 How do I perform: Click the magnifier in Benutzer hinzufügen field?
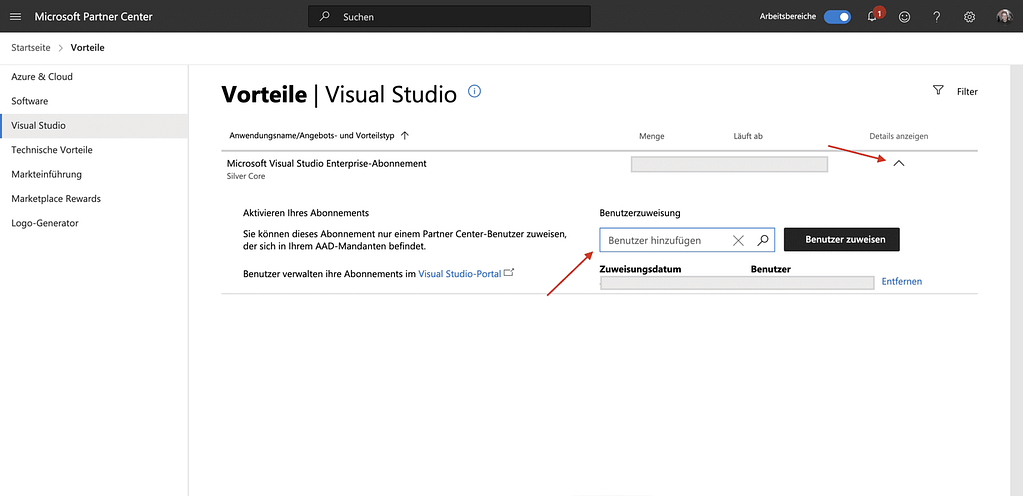[x=763, y=240]
